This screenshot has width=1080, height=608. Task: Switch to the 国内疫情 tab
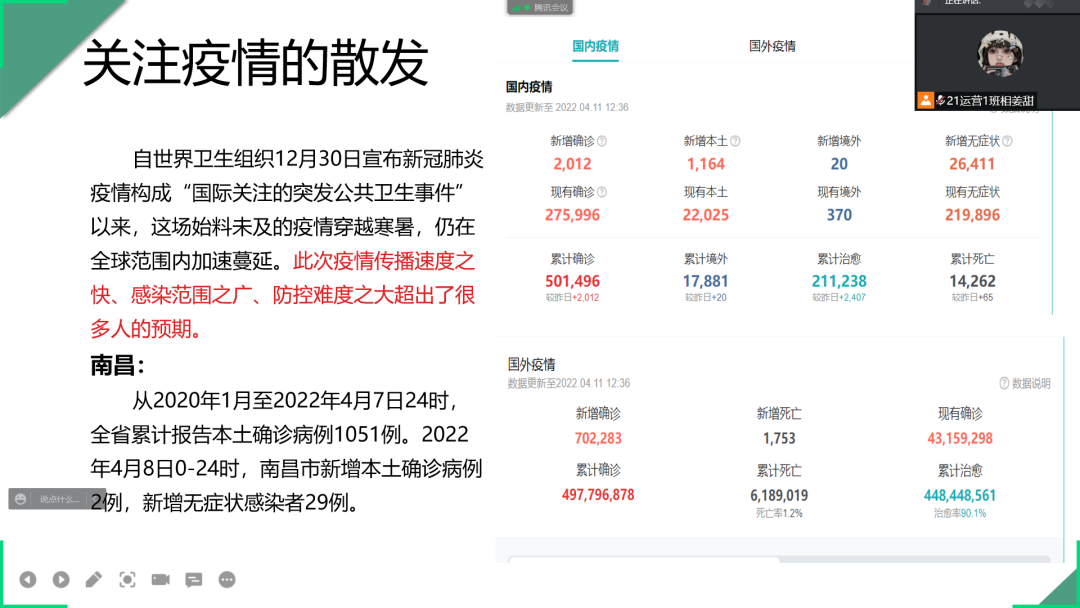pos(595,46)
